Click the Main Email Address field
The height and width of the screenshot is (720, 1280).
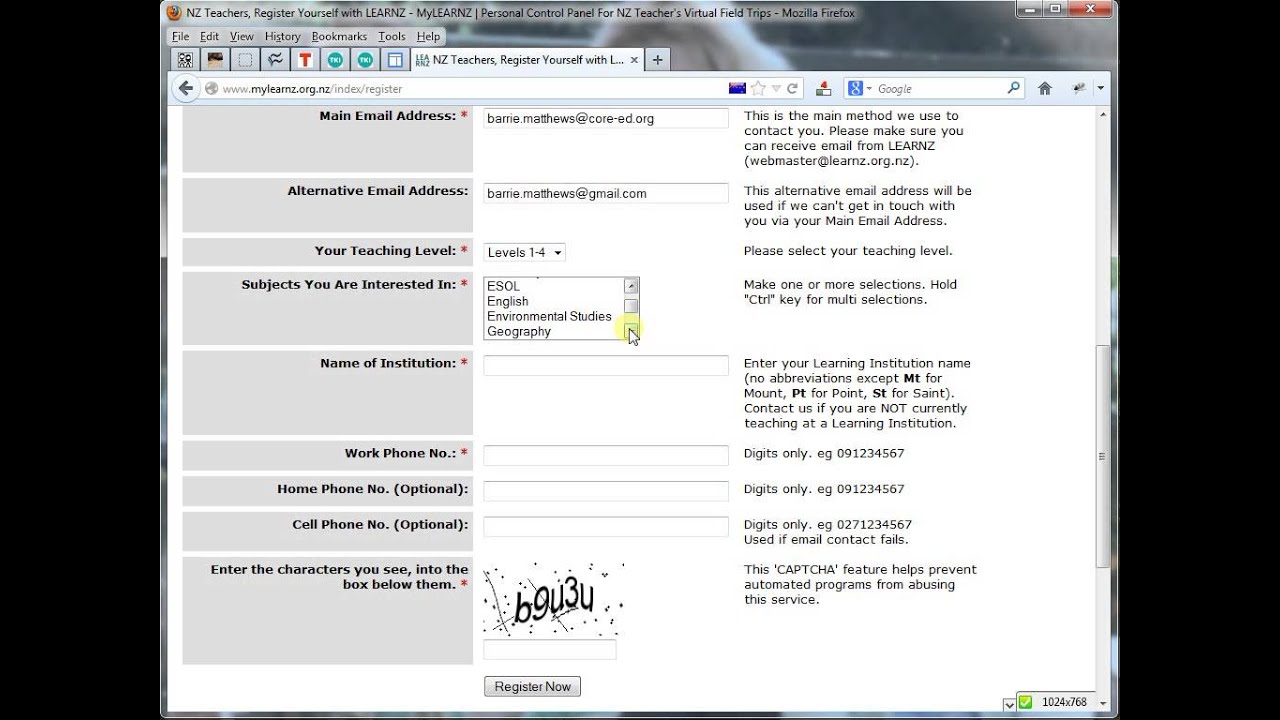point(606,118)
